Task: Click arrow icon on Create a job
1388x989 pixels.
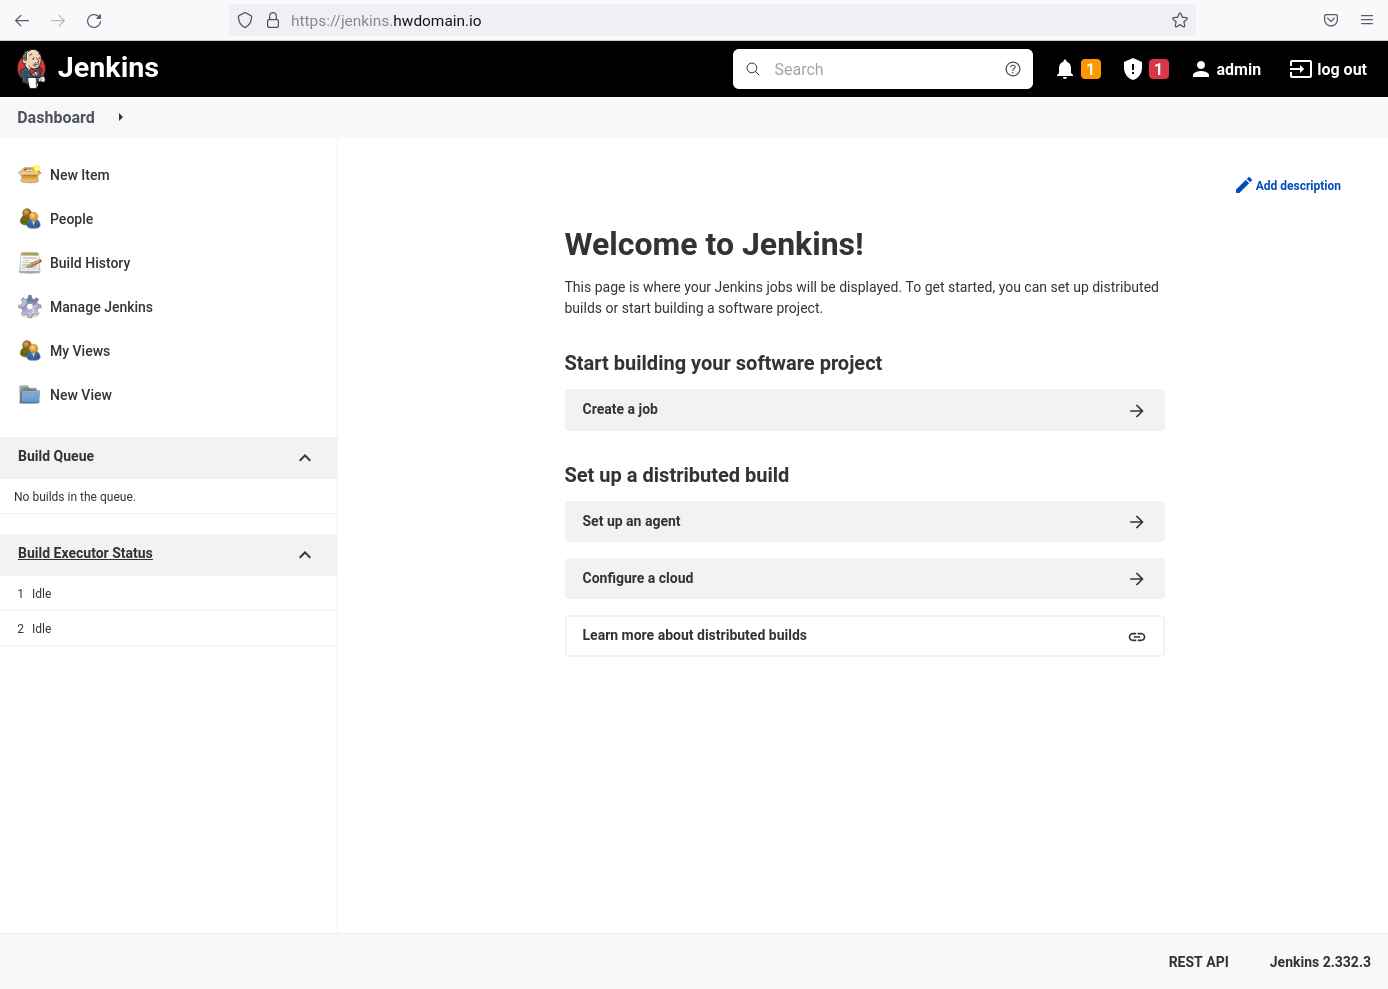Action: click(1137, 411)
